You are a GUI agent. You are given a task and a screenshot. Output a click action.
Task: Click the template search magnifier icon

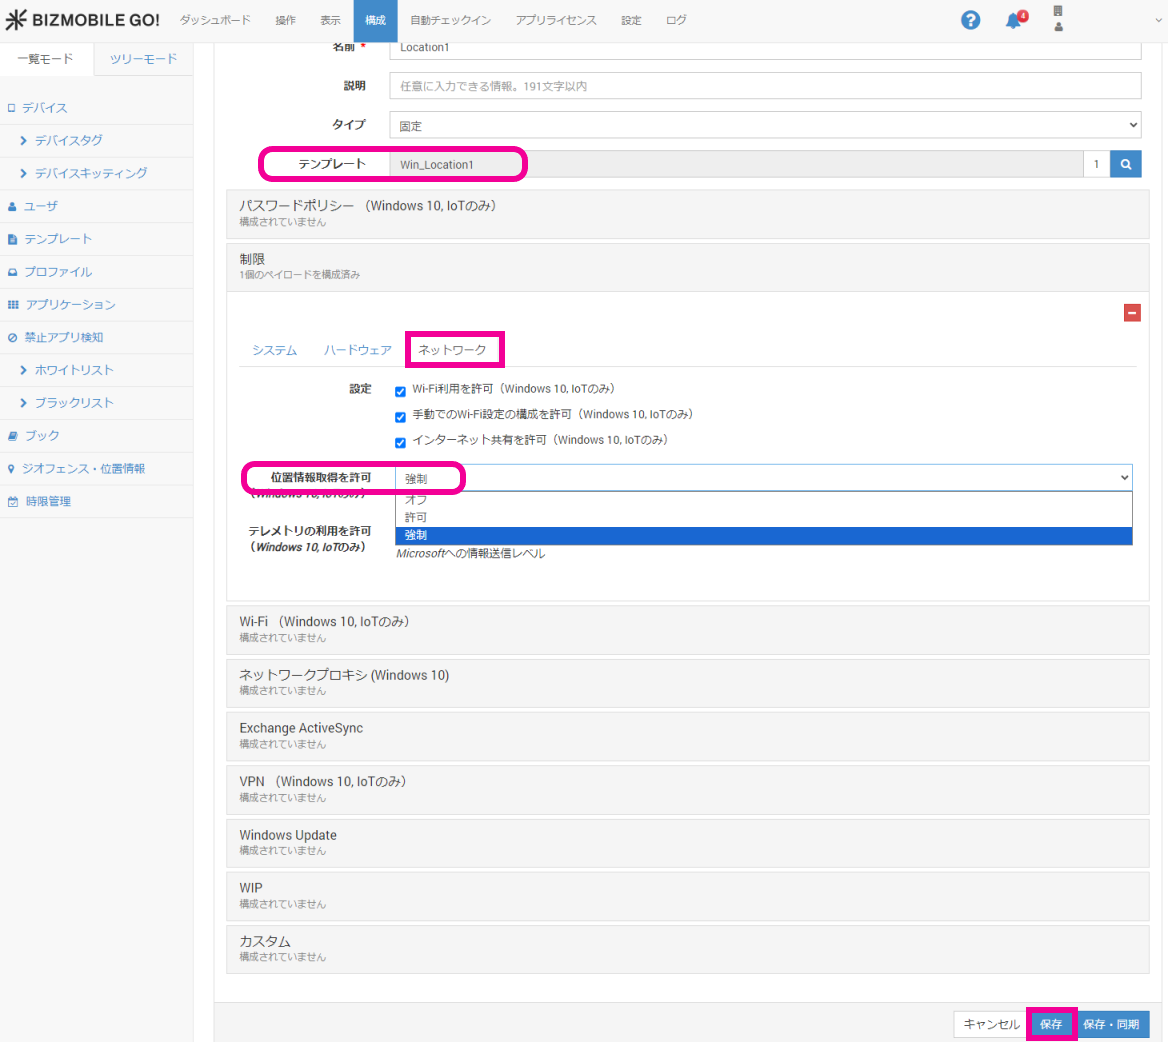point(1126,164)
